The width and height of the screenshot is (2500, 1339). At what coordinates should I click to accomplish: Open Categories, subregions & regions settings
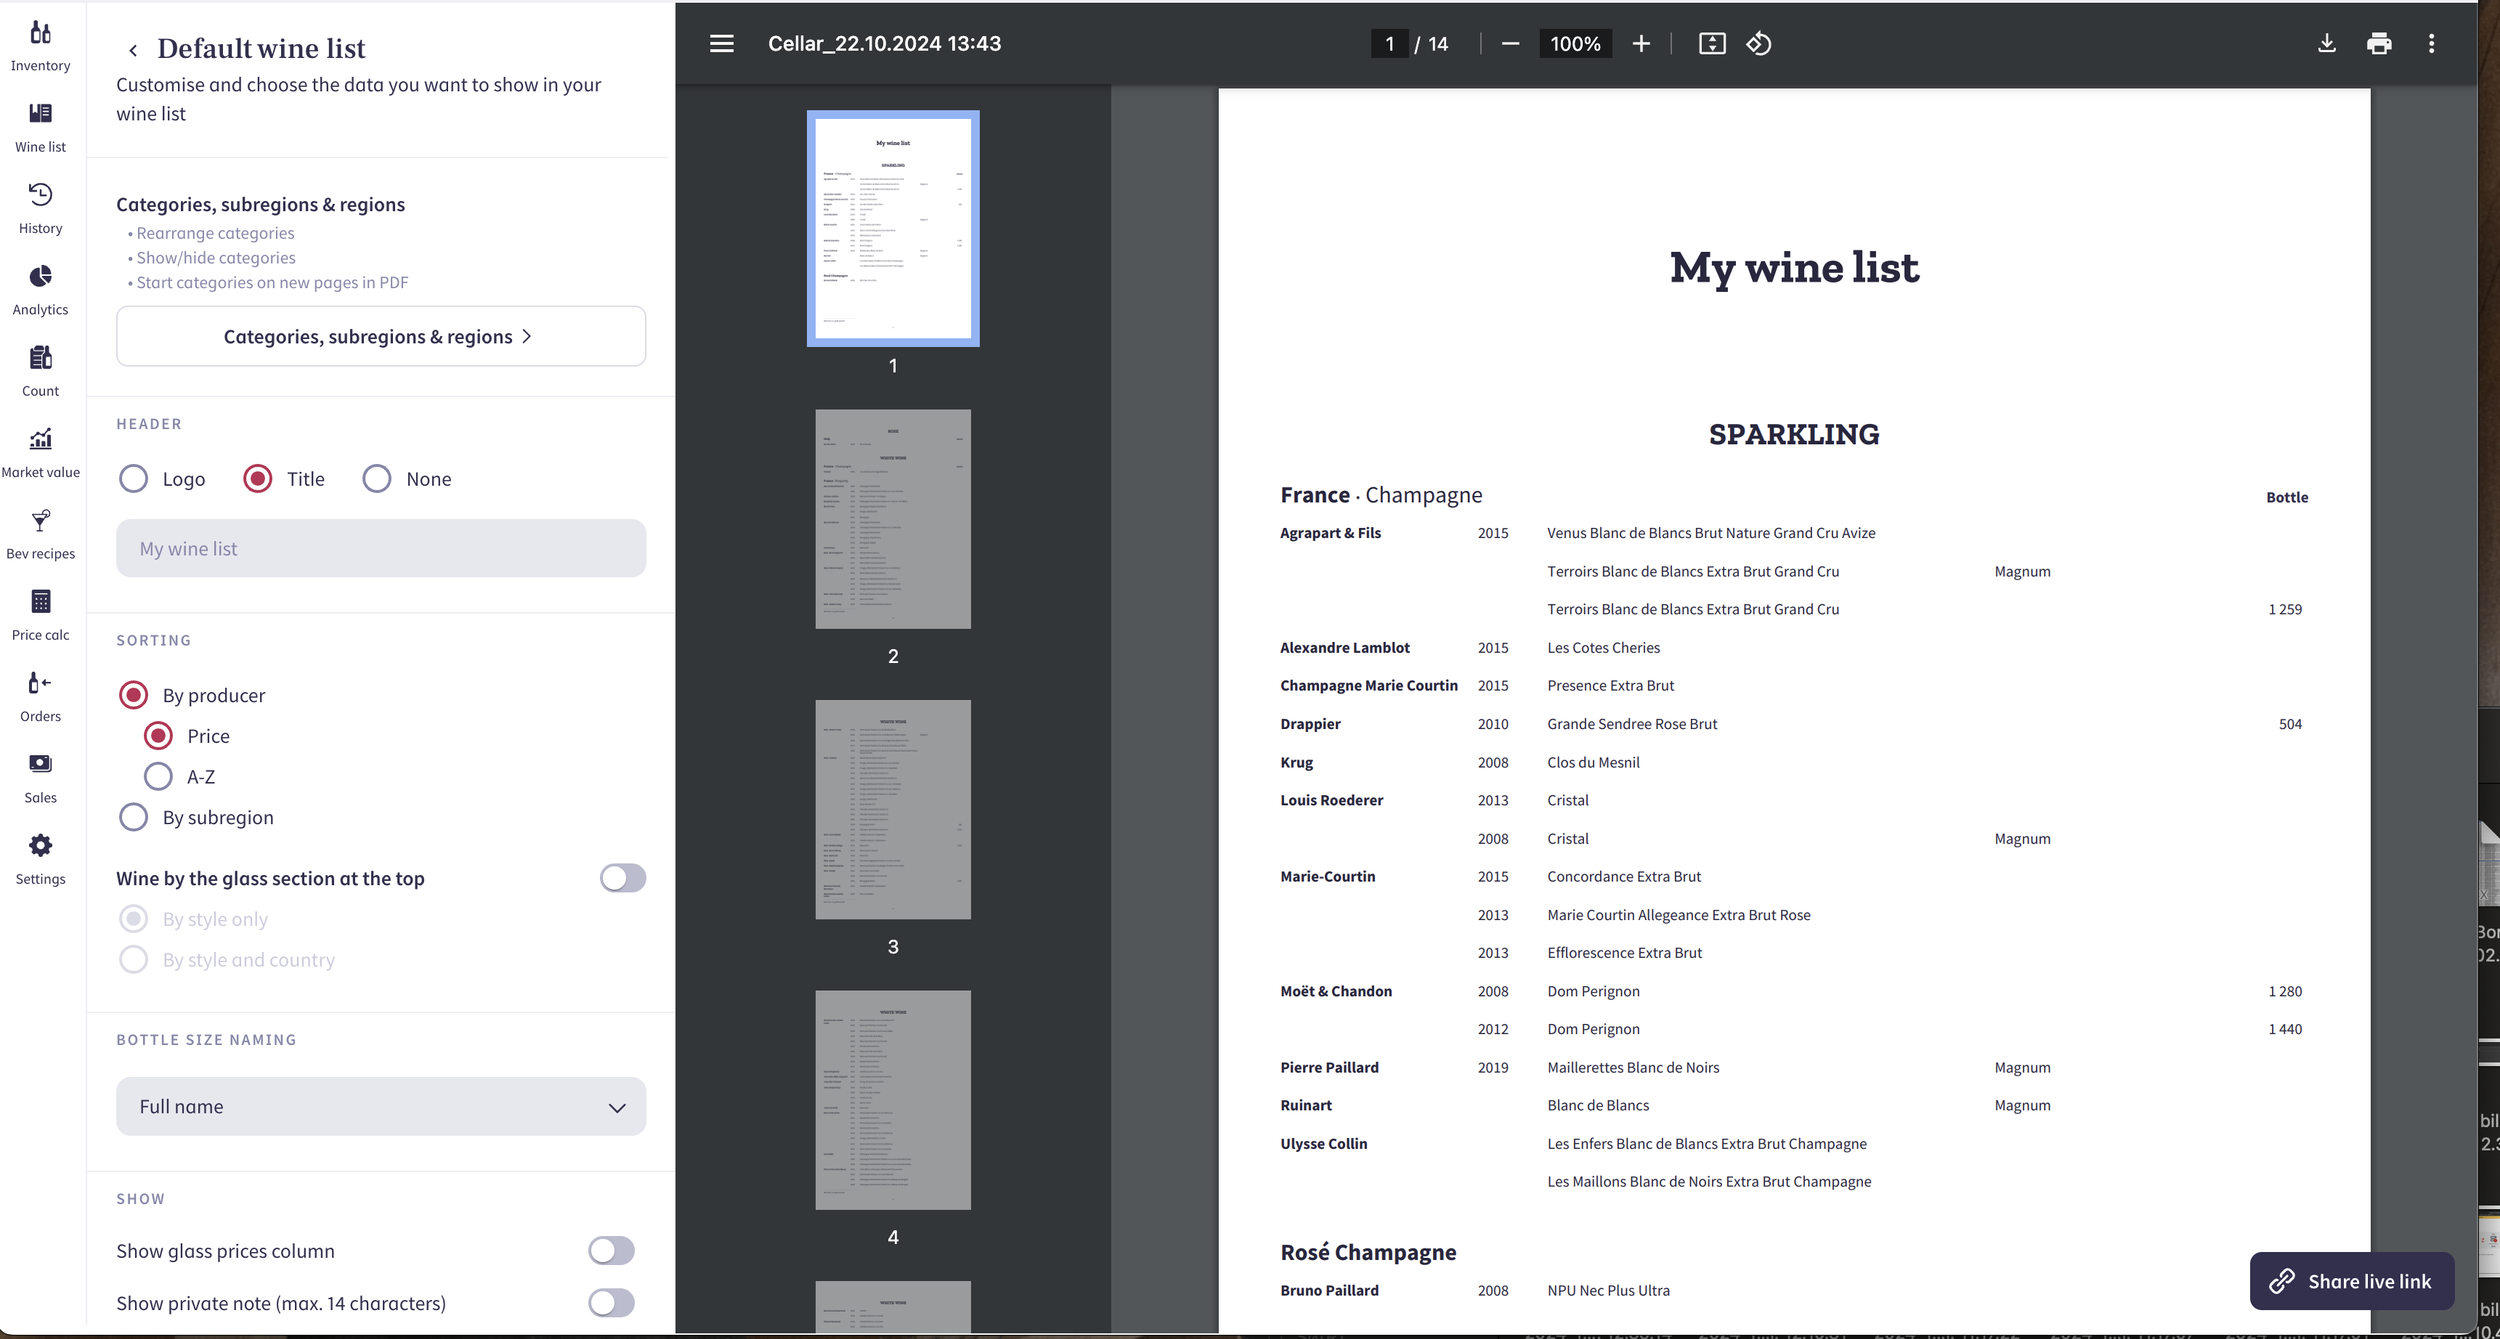381,336
